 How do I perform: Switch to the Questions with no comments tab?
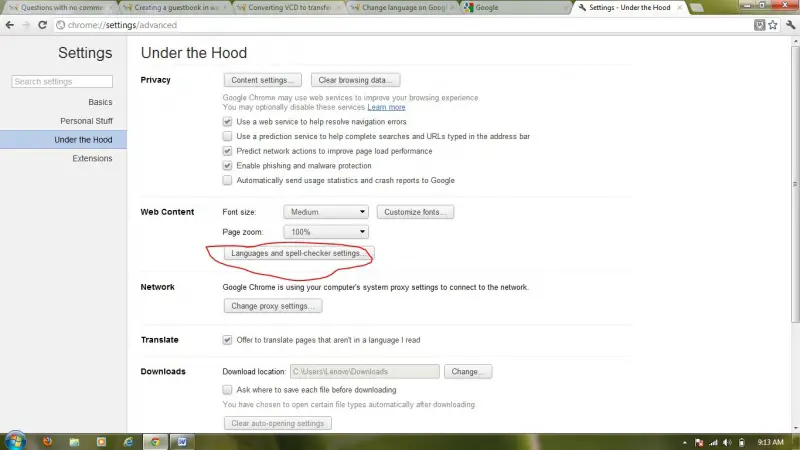[60, 8]
